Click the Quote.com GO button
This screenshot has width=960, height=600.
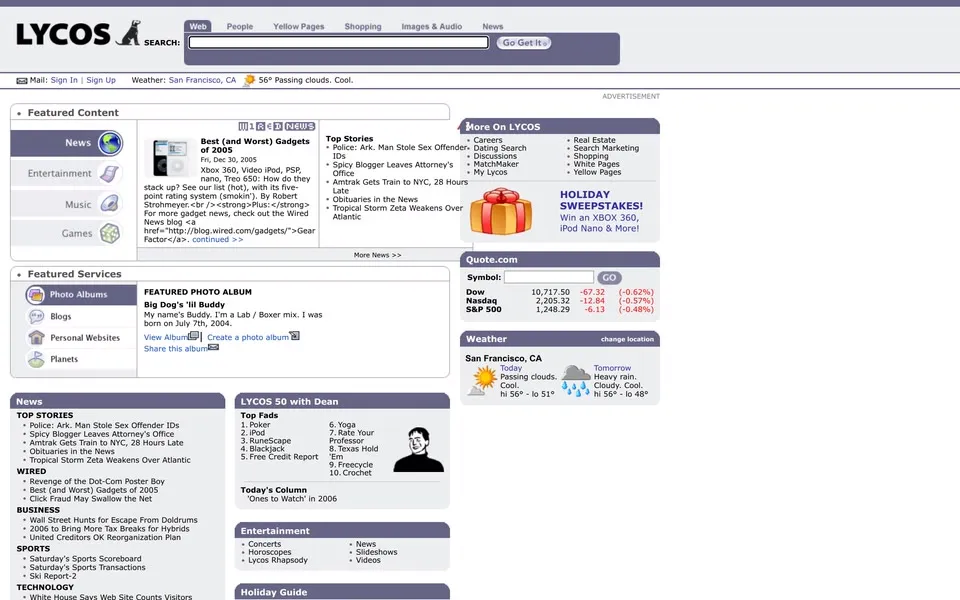pyautogui.click(x=609, y=277)
